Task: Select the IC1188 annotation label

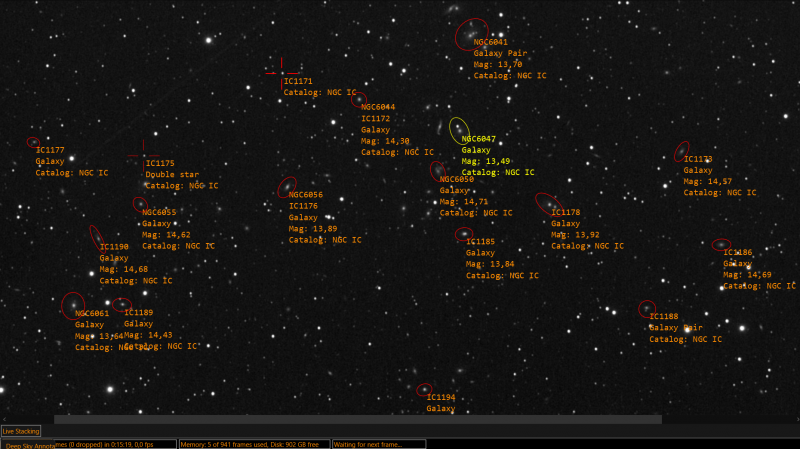Action: [x=664, y=316]
